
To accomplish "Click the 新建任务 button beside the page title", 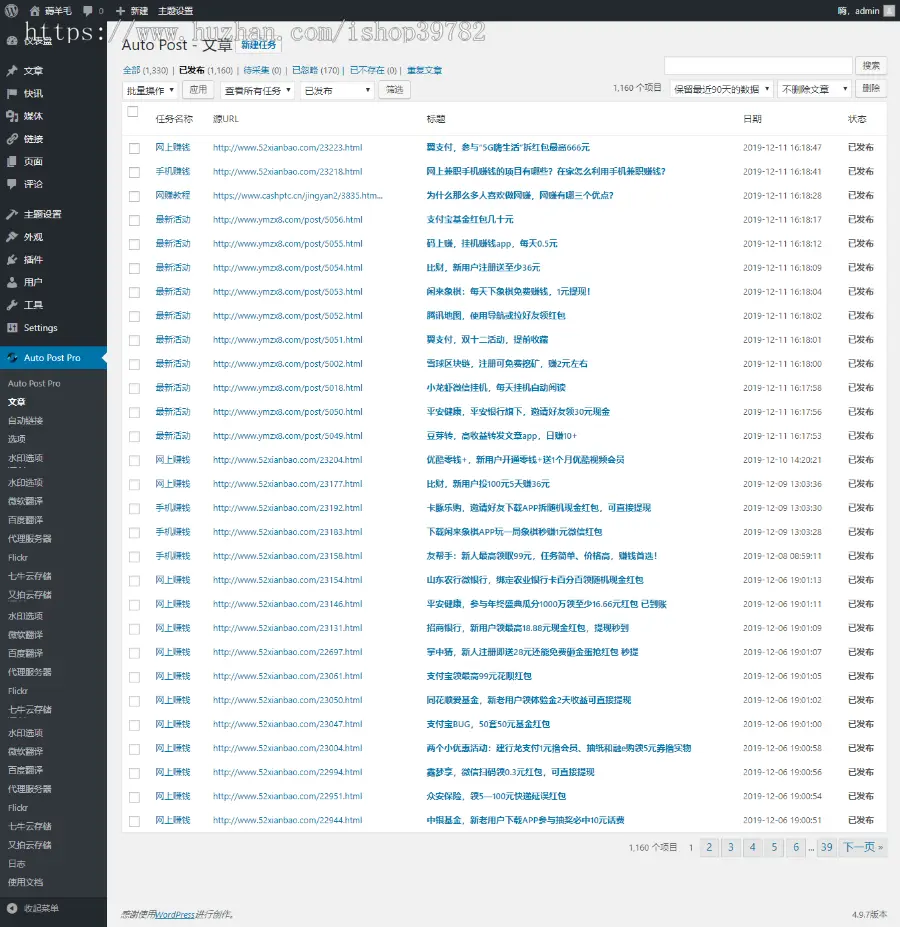I will (258, 45).
